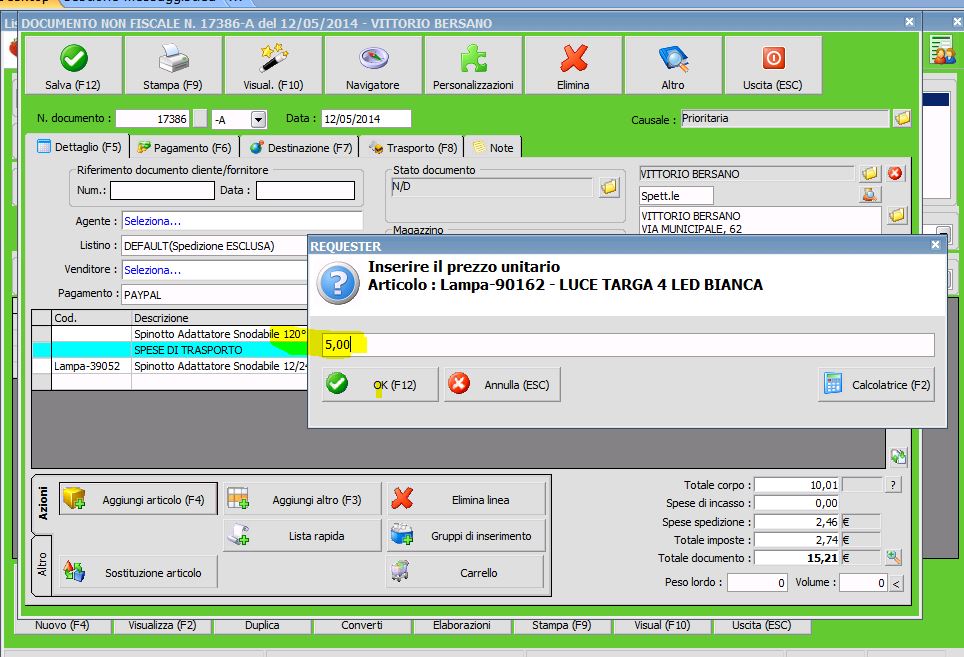Click the contact icon beside Spett.le
The image size is (964, 657).
coord(870,195)
